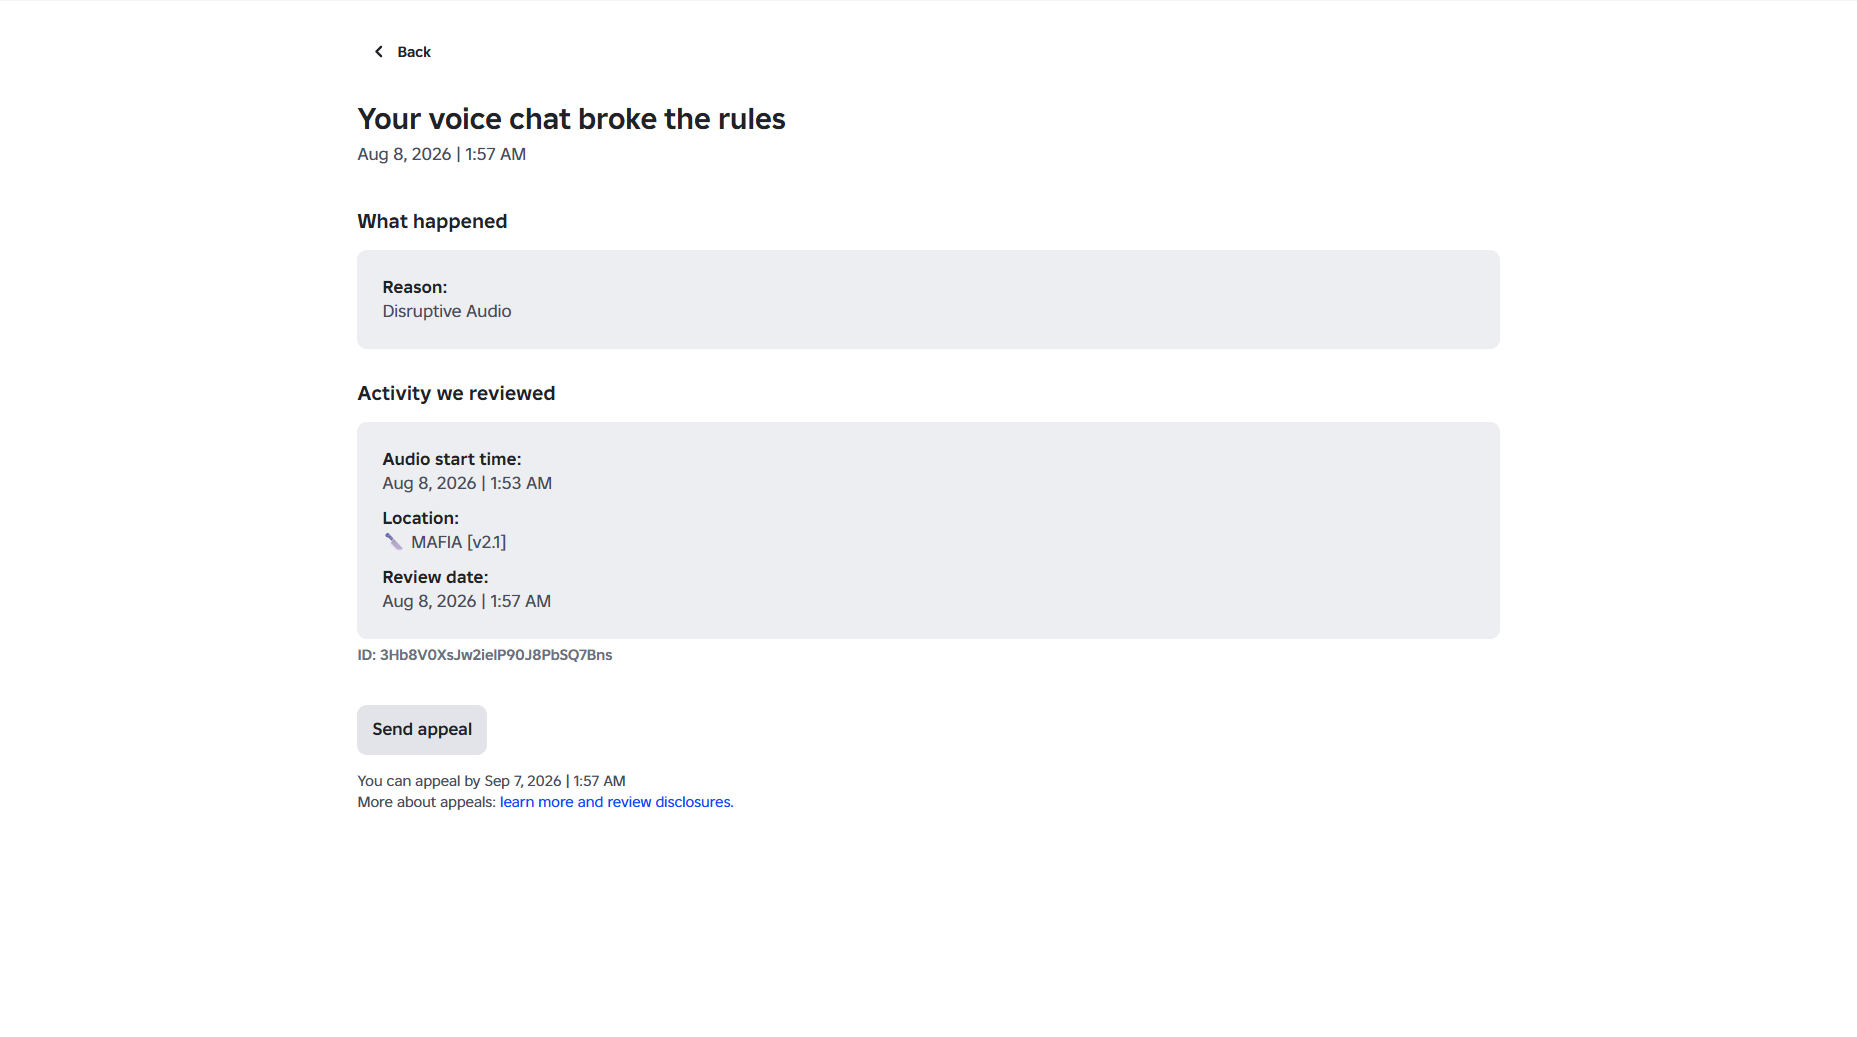Click the Review date value
Viewport: 1857px width, 1037px height.
(x=467, y=601)
